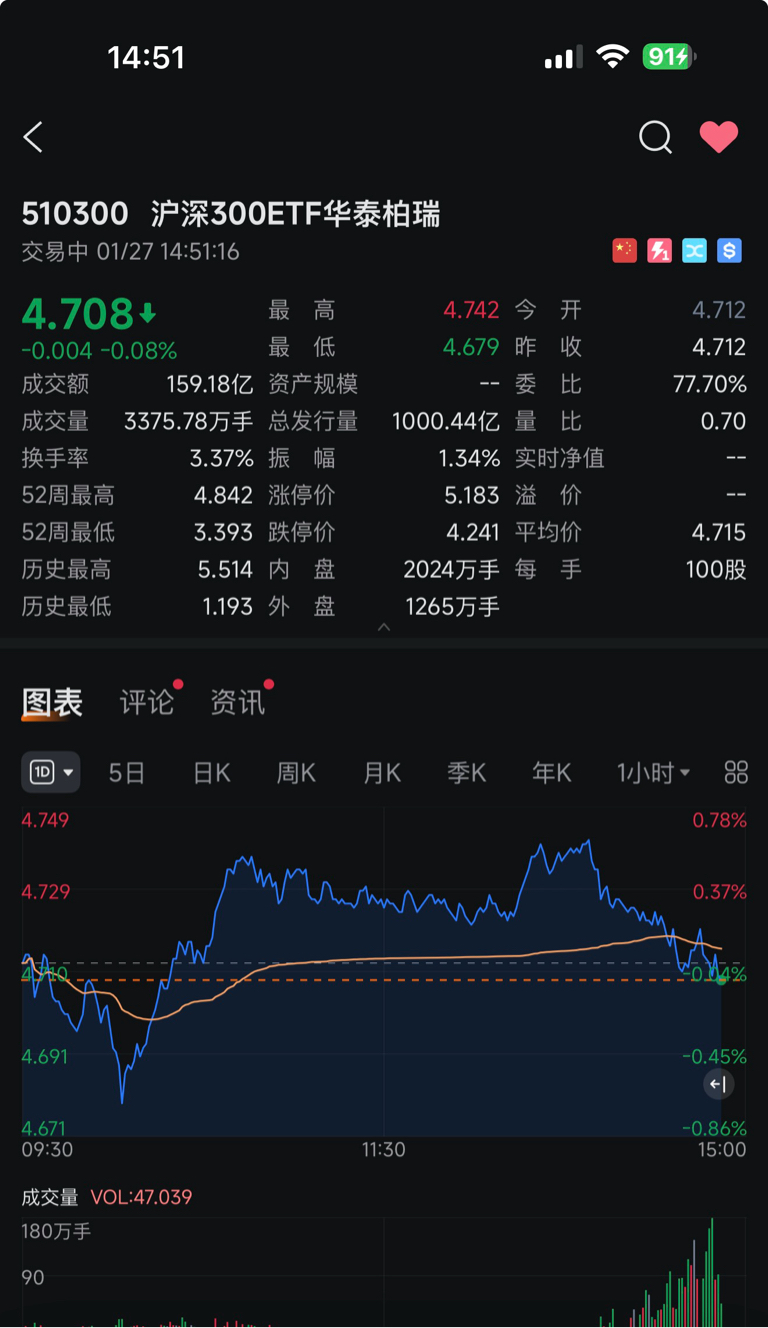The width and height of the screenshot is (768, 1328).
Task: Select the 季K chart period
Action: point(467,772)
